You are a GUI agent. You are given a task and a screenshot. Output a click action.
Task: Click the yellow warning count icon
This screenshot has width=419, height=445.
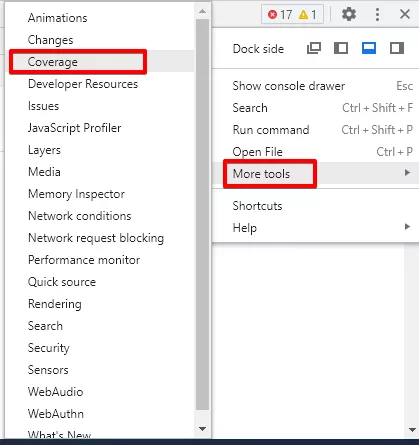pos(303,15)
